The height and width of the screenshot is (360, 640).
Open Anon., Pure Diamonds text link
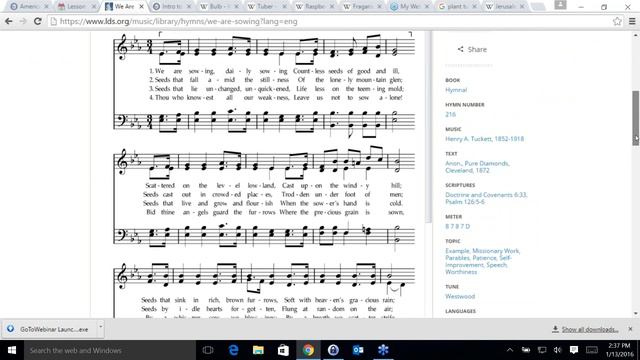point(477,167)
